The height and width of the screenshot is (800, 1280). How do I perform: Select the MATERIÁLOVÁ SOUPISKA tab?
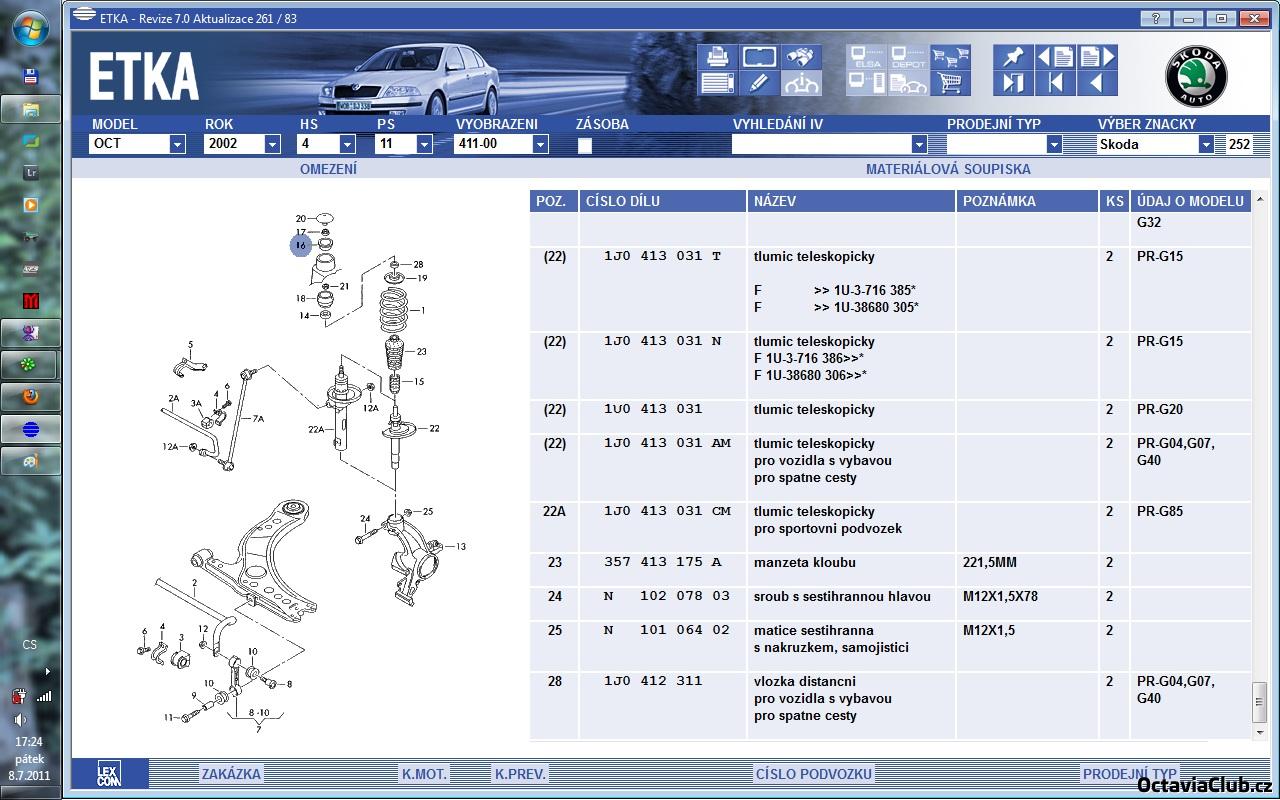pos(947,169)
